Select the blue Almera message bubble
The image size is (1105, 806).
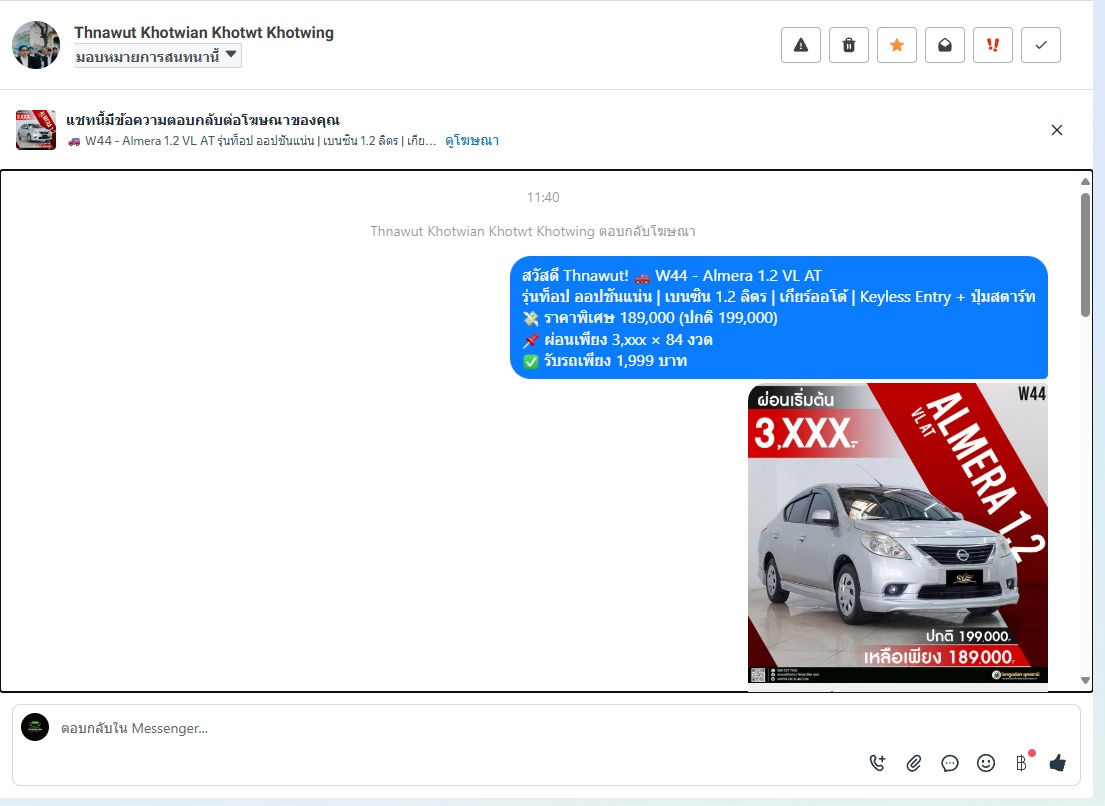(x=779, y=318)
